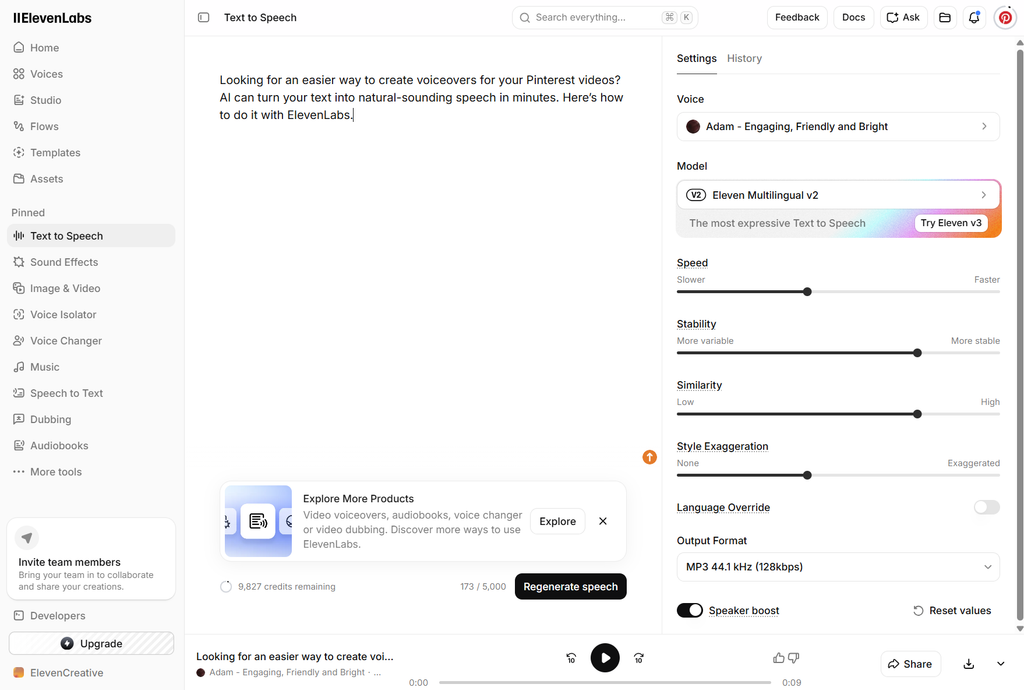Click the Try Eleven v3 button
The height and width of the screenshot is (690, 1024).
(951, 223)
